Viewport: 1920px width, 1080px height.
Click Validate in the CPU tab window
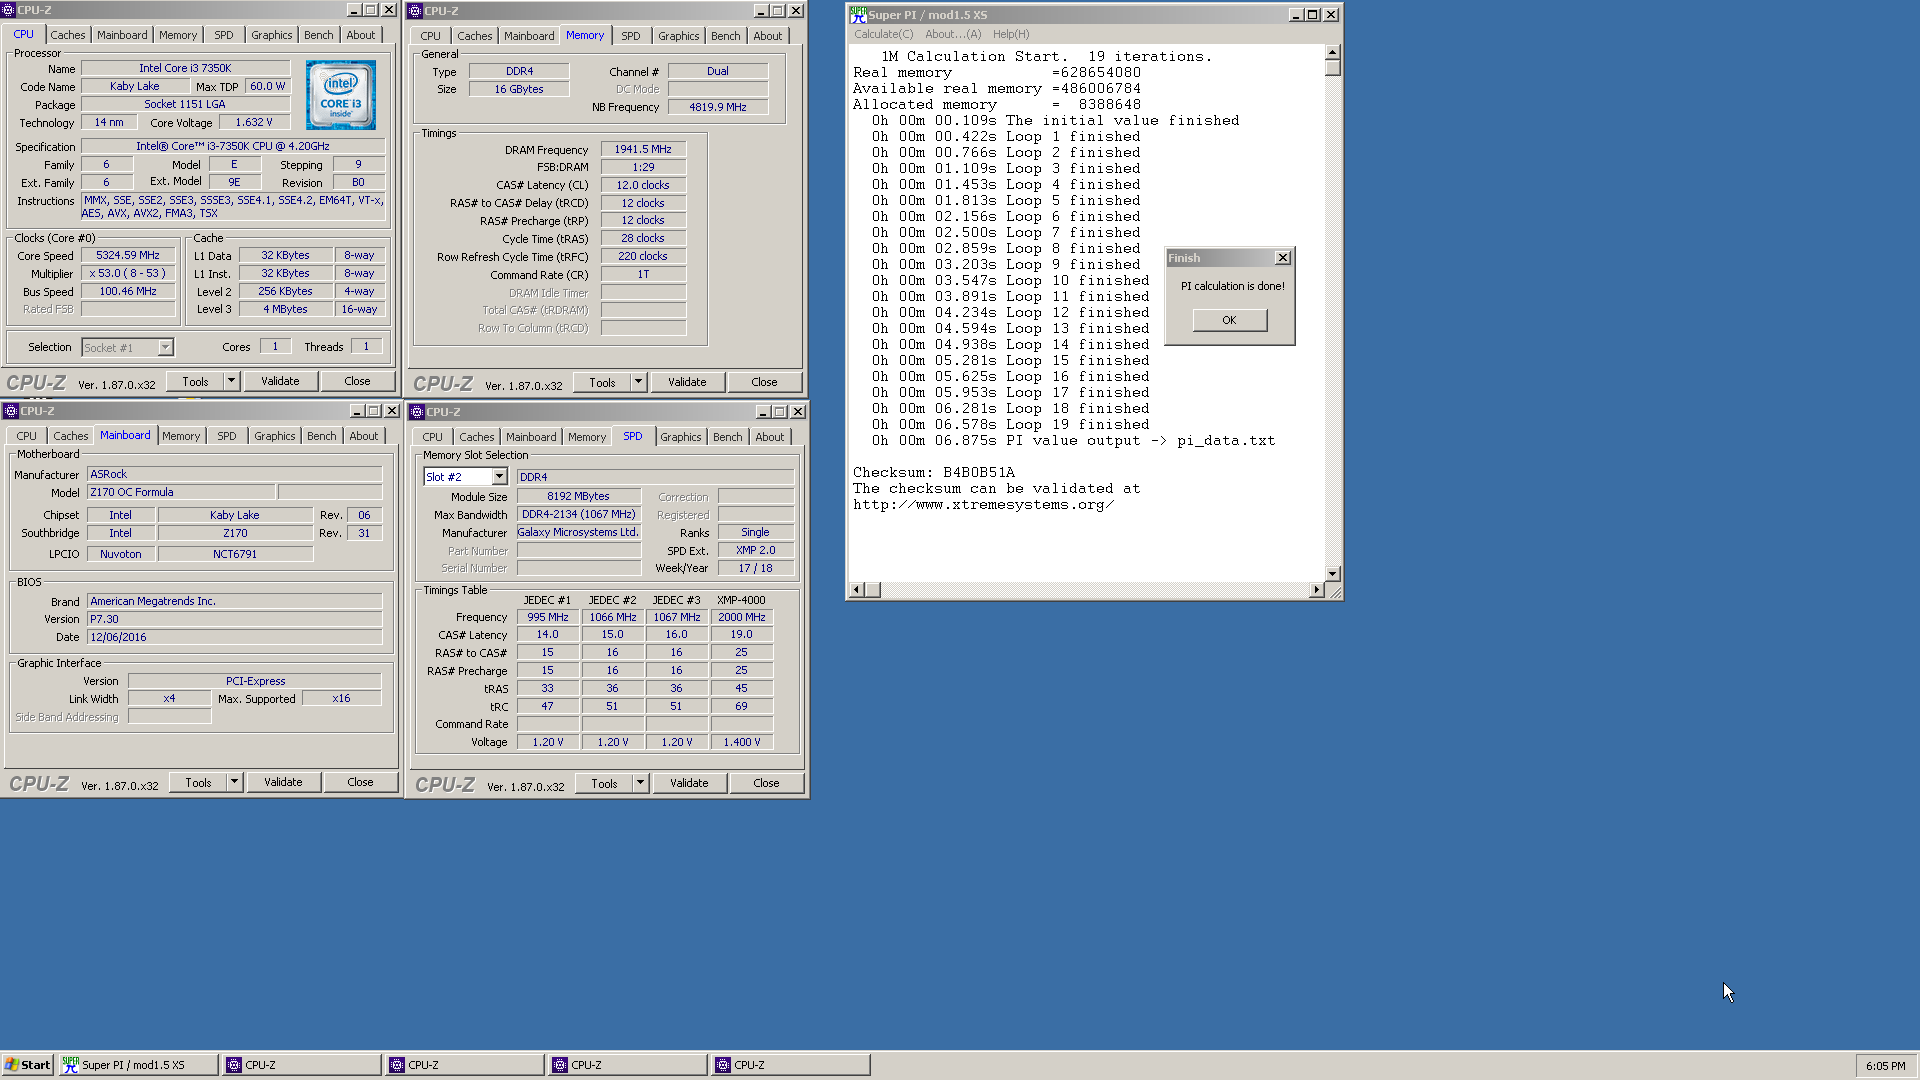280,381
